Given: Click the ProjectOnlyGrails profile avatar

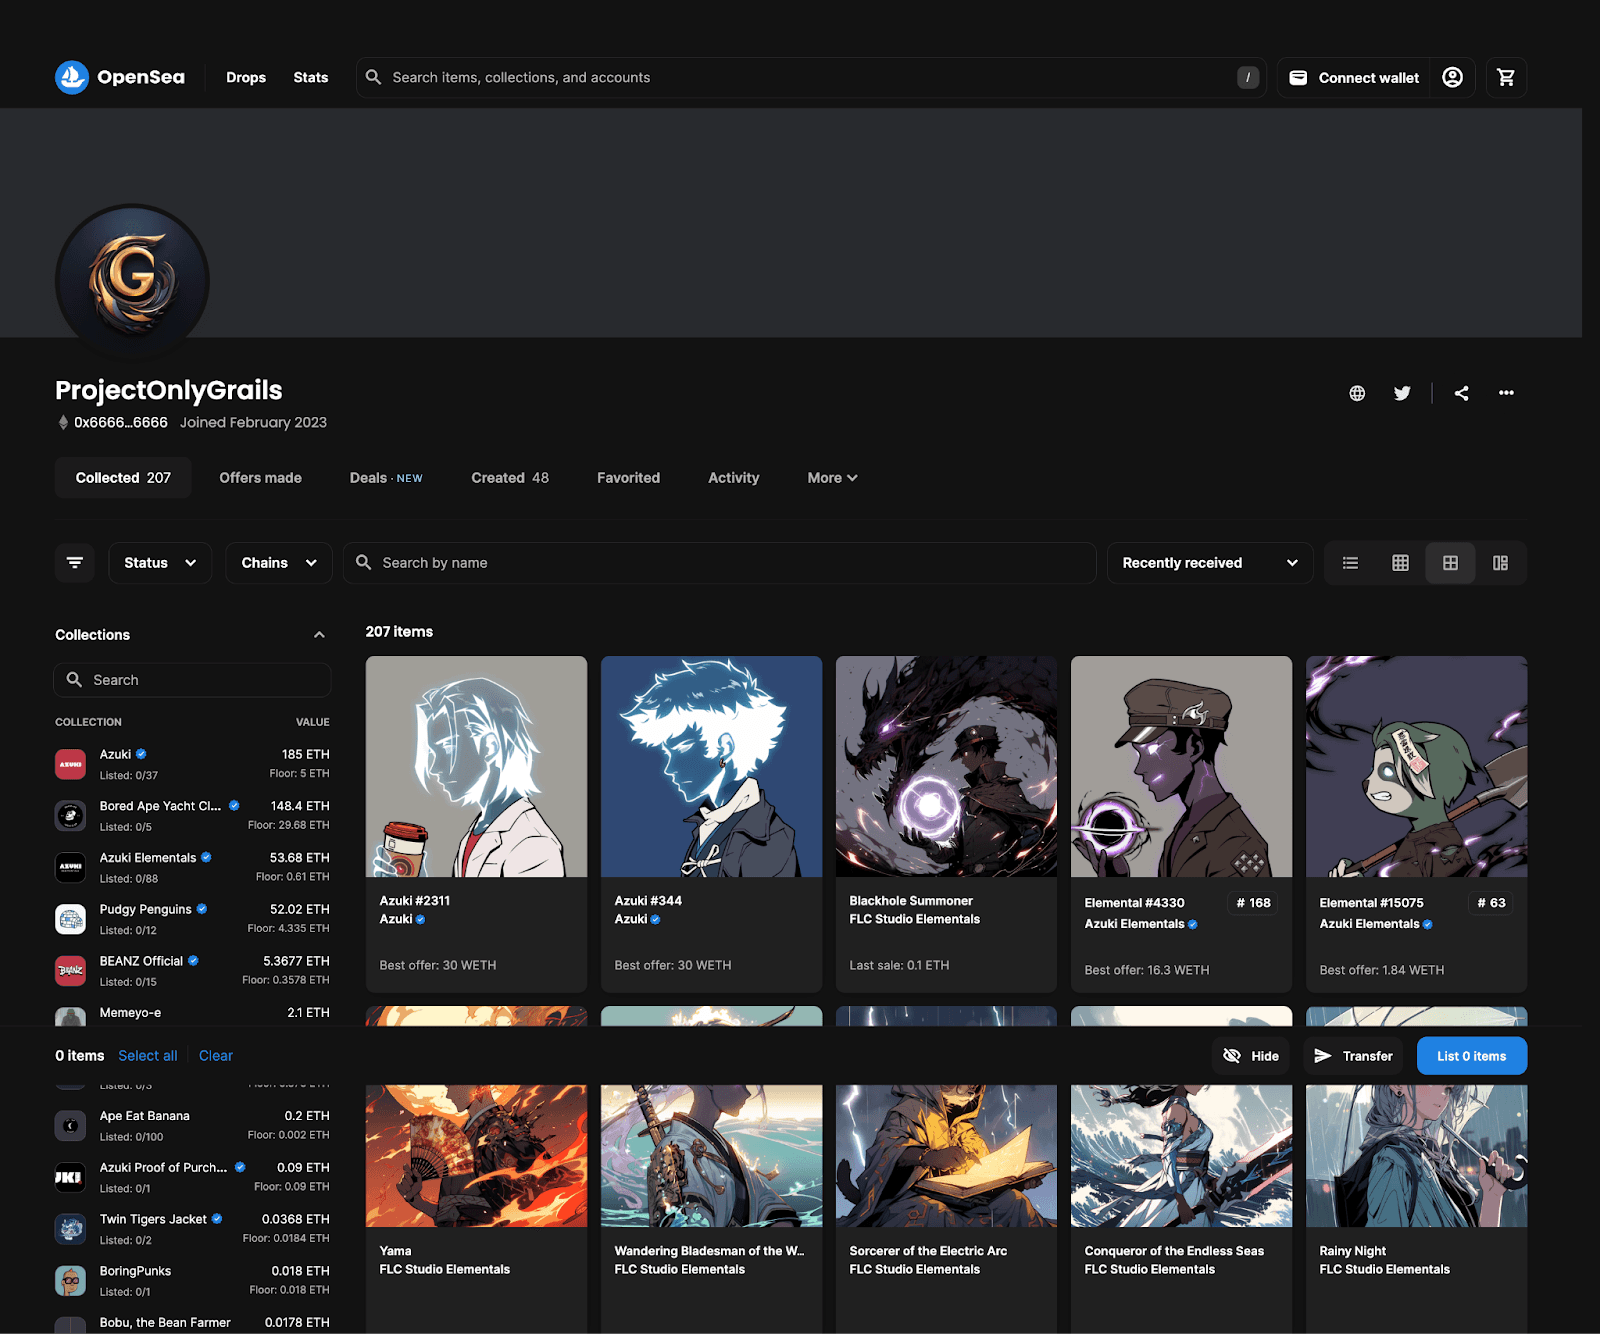Looking at the screenshot, I should tap(132, 281).
